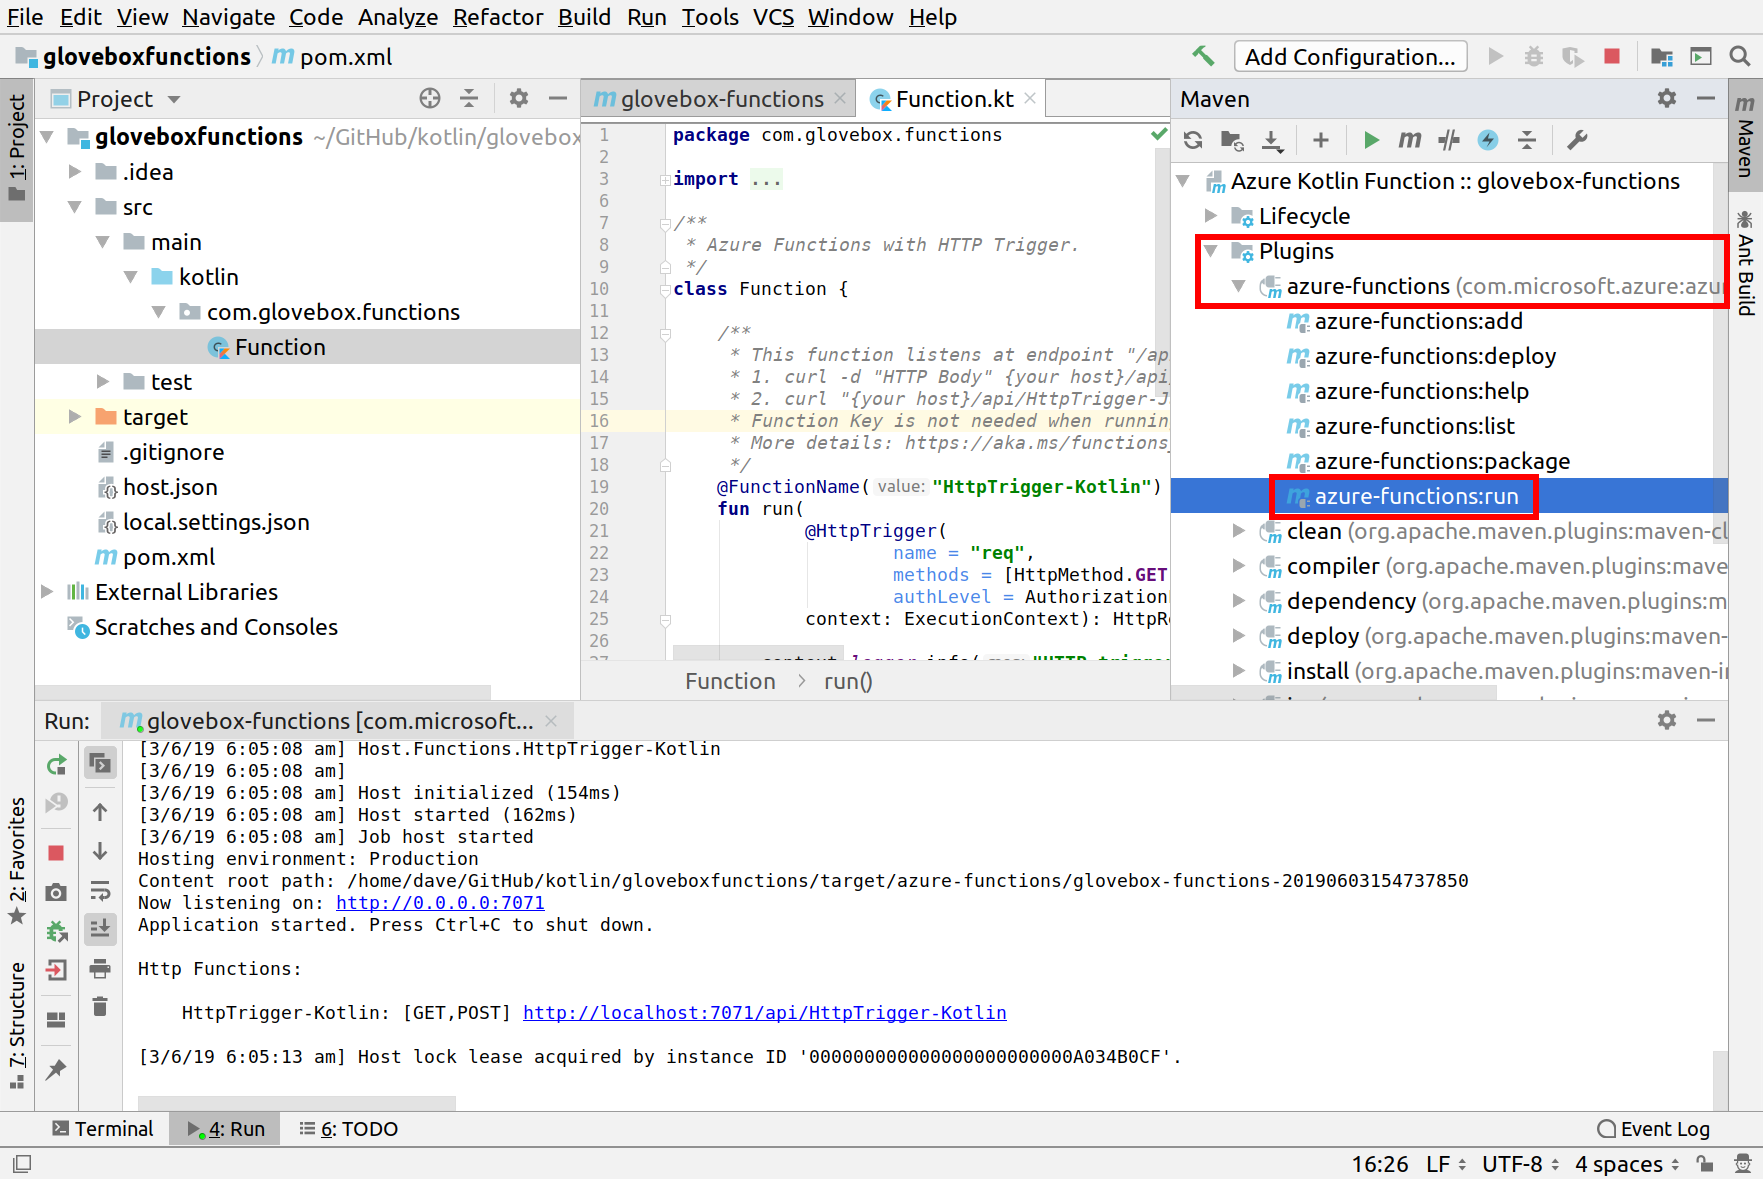The image size is (1763, 1179).
Task: Toggle Skip Tests Mode lightning icon
Action: coord(1488,140)
